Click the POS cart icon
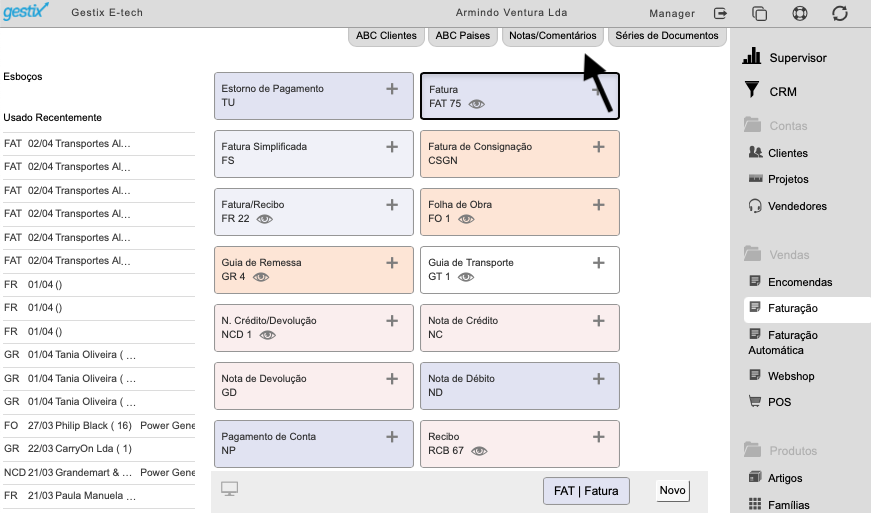The image size is (871, 513). click(x=755, y=401)
